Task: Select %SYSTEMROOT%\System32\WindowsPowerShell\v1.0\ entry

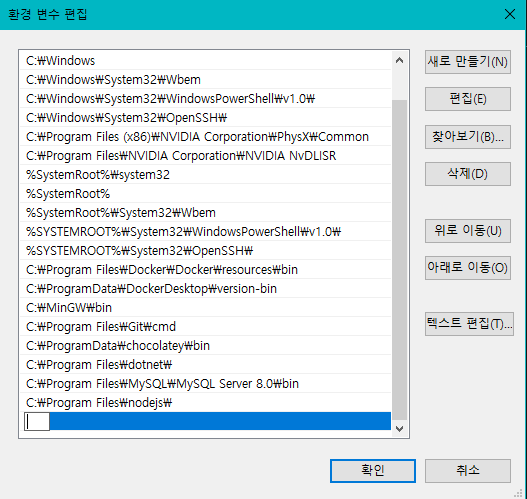Action: [205, 232]
